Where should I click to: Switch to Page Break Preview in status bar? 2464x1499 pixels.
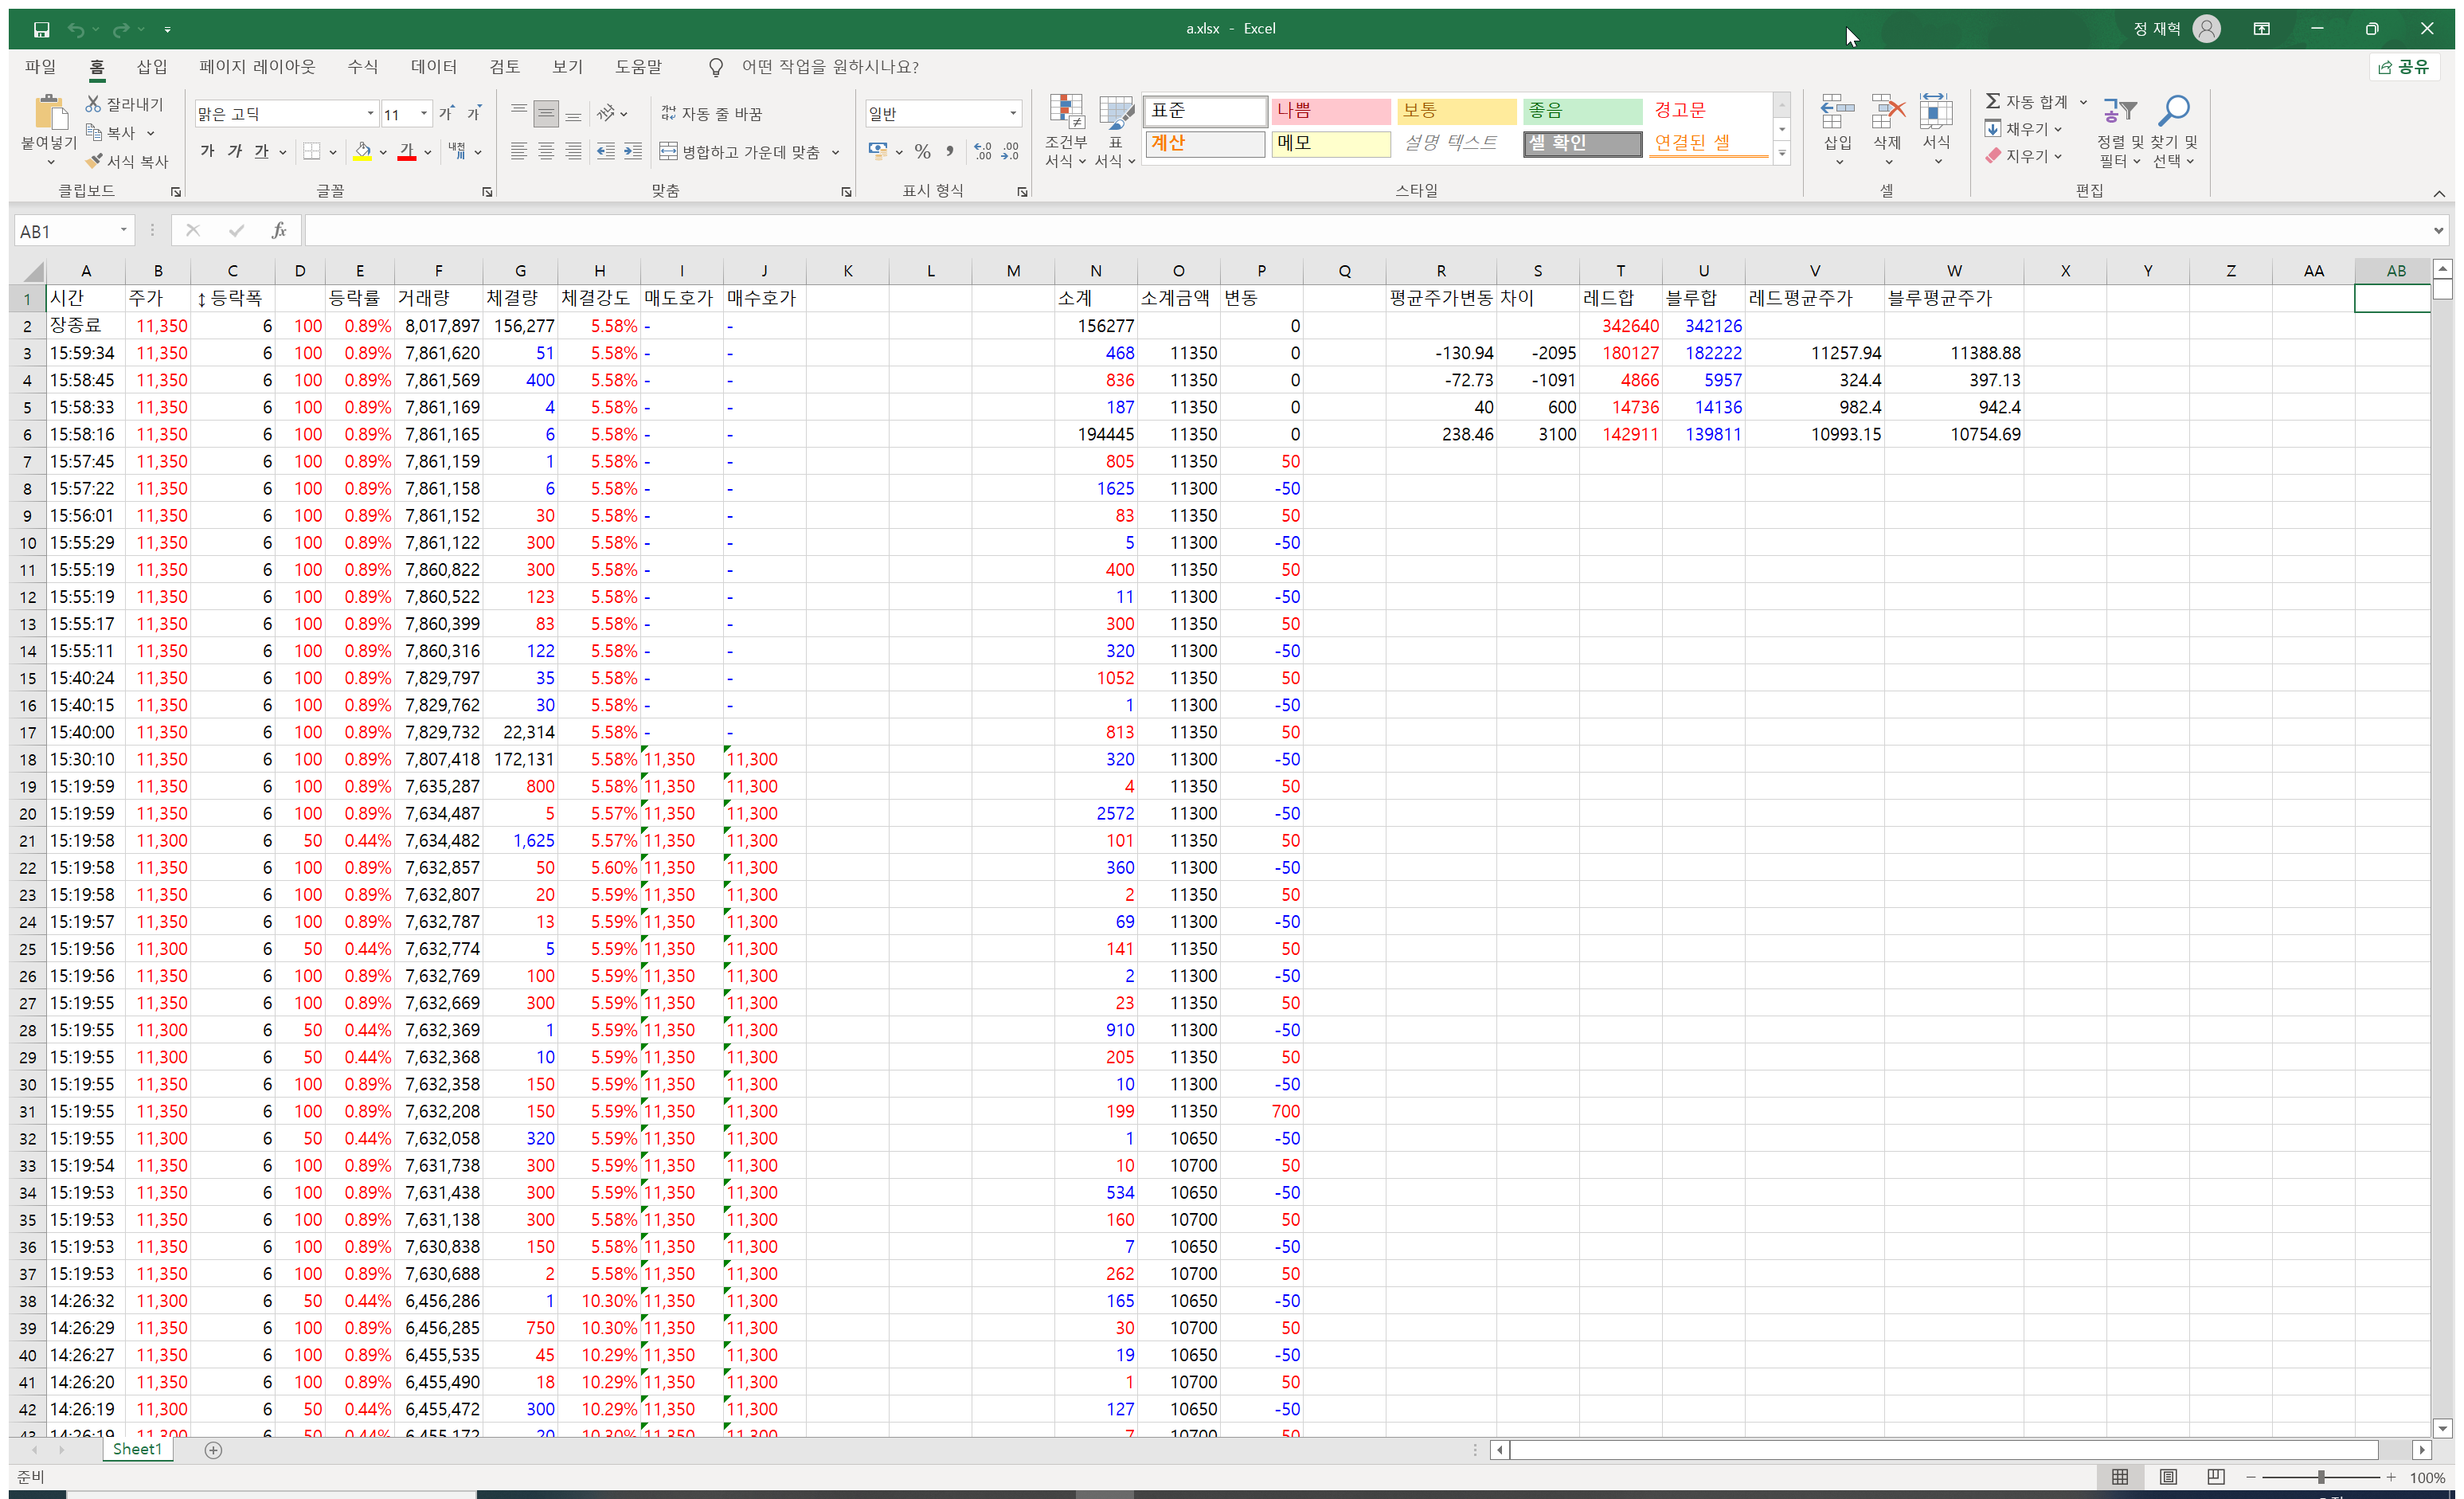tap(2216, 1477)
